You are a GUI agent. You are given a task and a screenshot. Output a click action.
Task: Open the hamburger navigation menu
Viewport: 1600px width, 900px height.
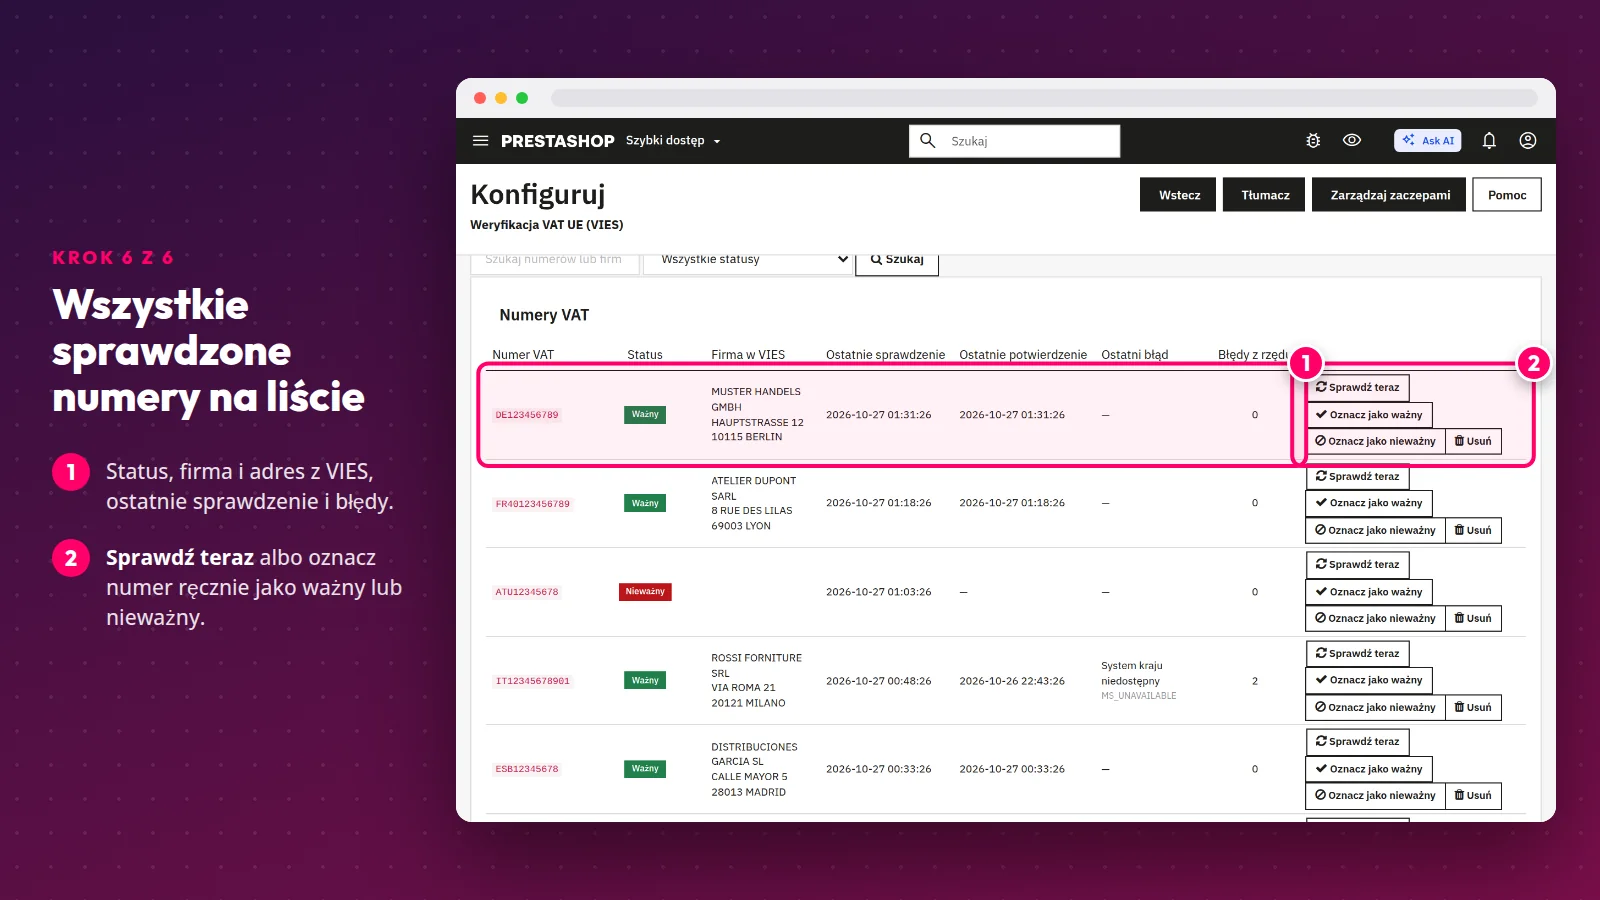[x=480, y=141]
